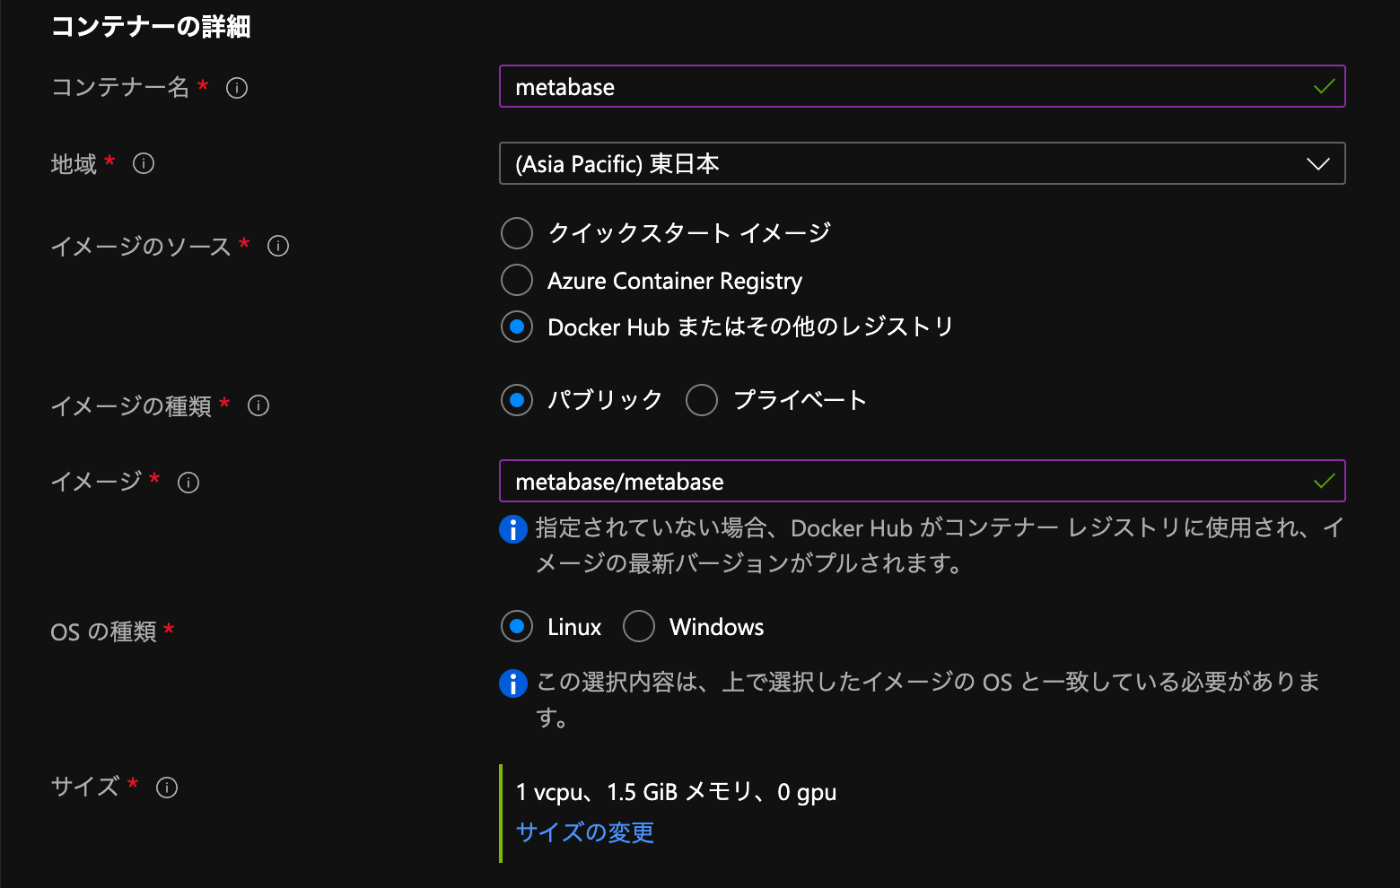The height and width of the screenshot is (888, 1400).
Task: Click the OS の種類 label
Action: tap(104, 632)
